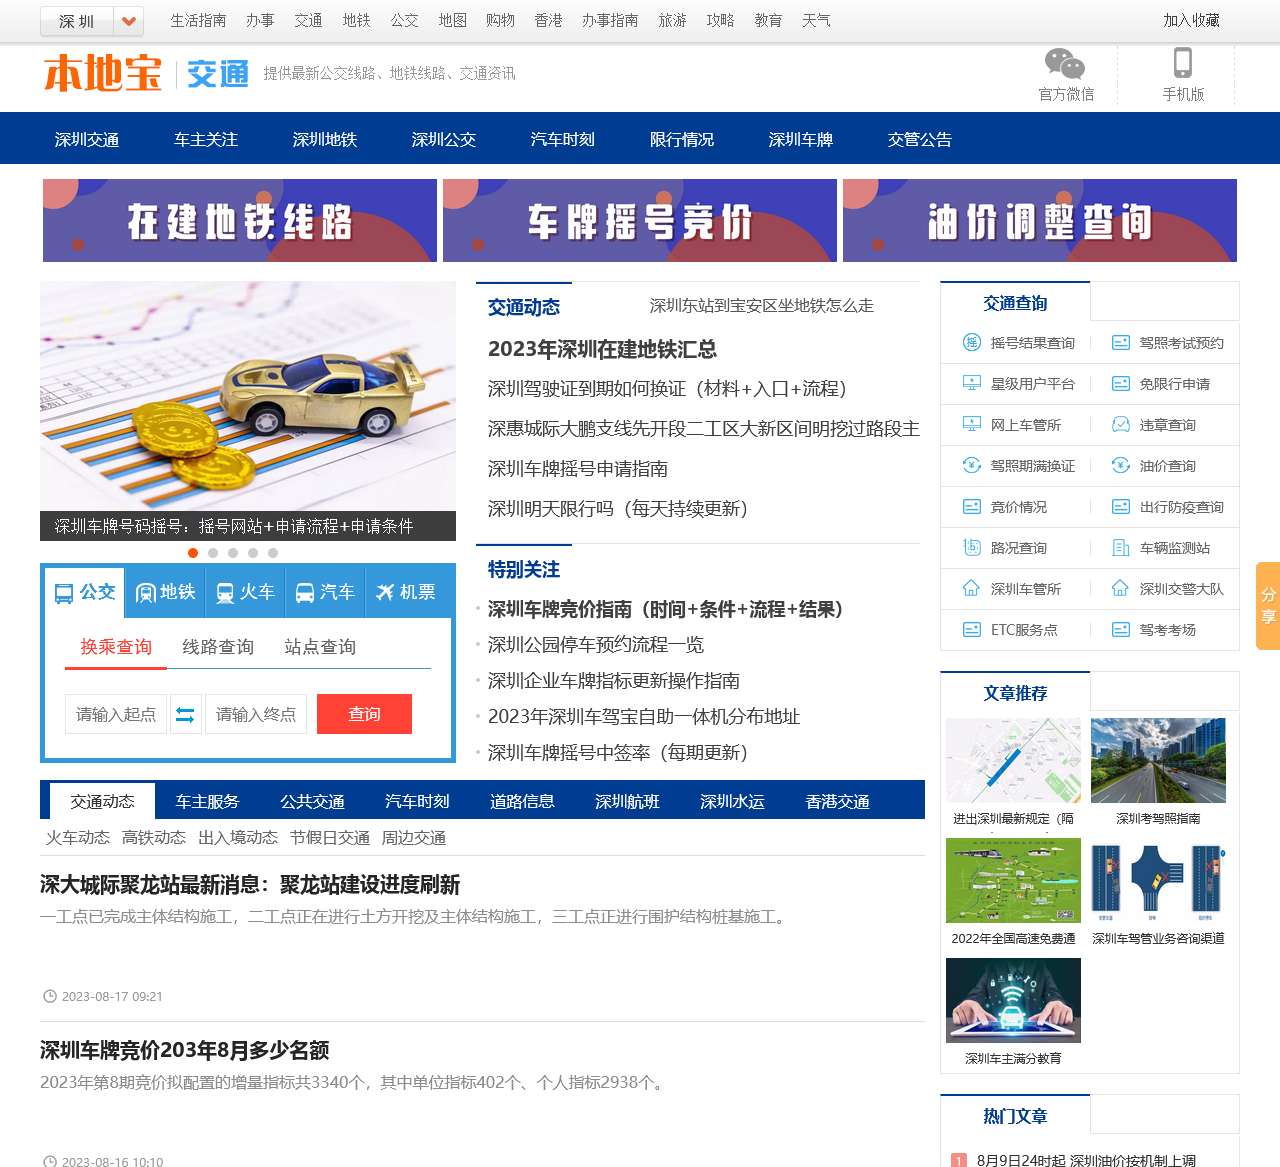
Task: Click the 星级用户平台 icon
Action: pyautogui.click(x=971, y=384)
